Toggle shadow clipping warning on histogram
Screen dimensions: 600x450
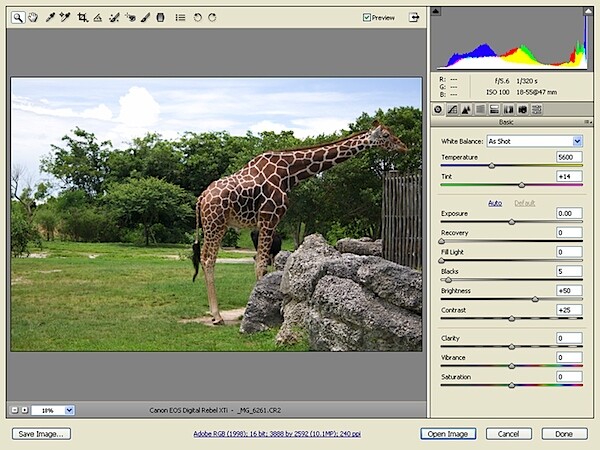click(435, 11)
